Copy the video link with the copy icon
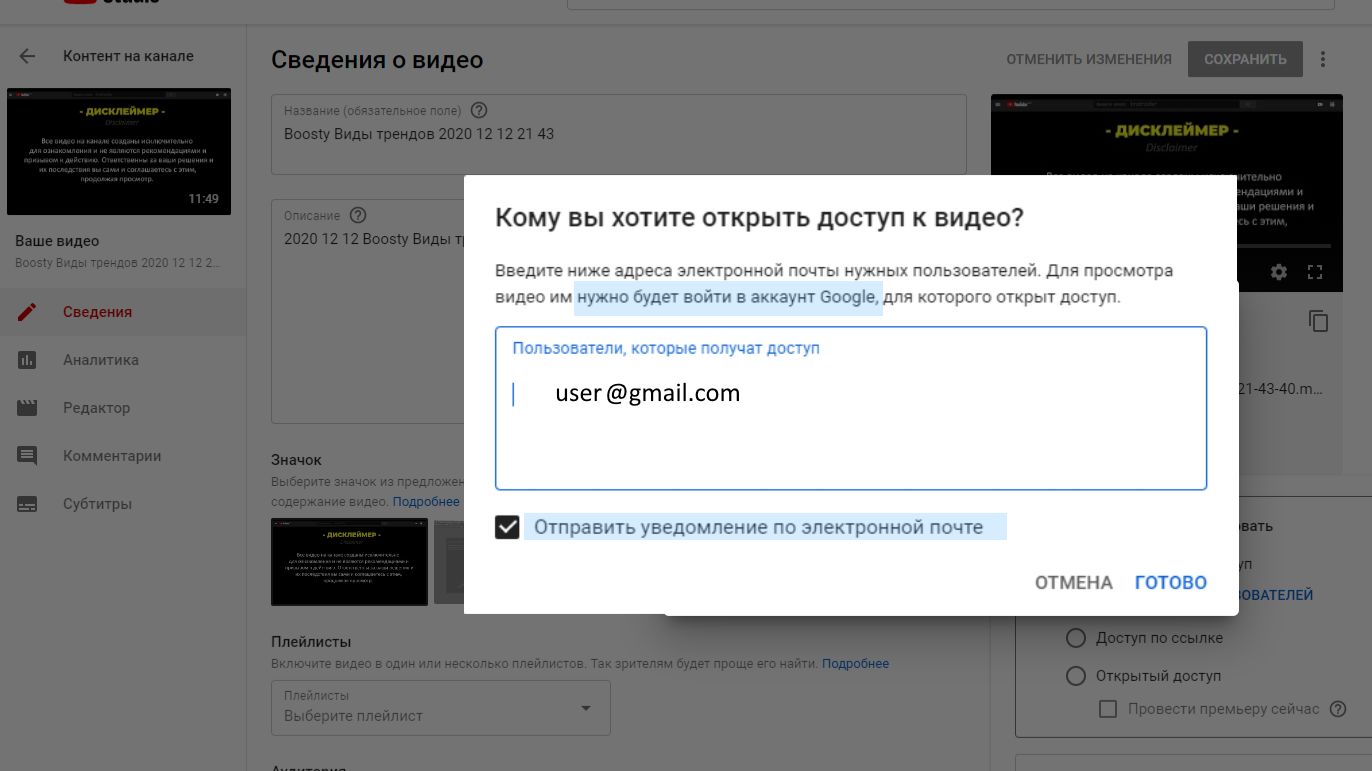The width and height of the screenshot is (1372, 771). 1319,321
